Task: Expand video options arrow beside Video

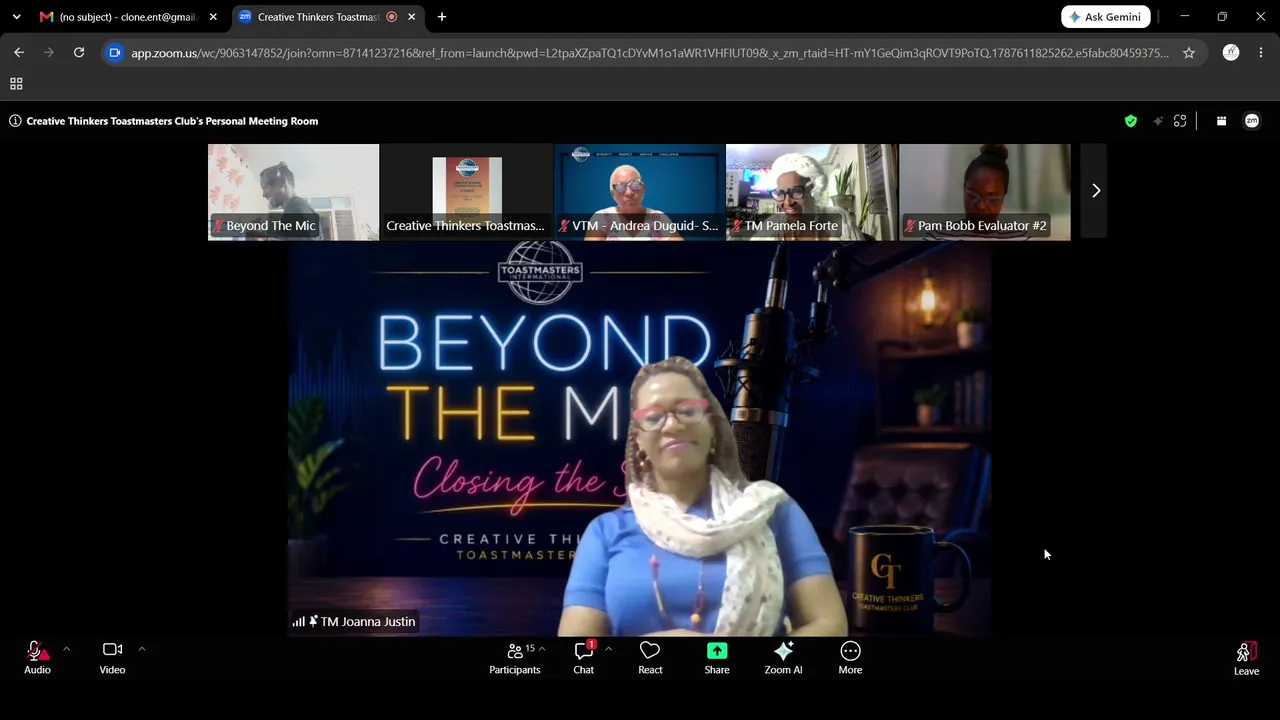Action: pyautogui.click(x=141, y=649)
